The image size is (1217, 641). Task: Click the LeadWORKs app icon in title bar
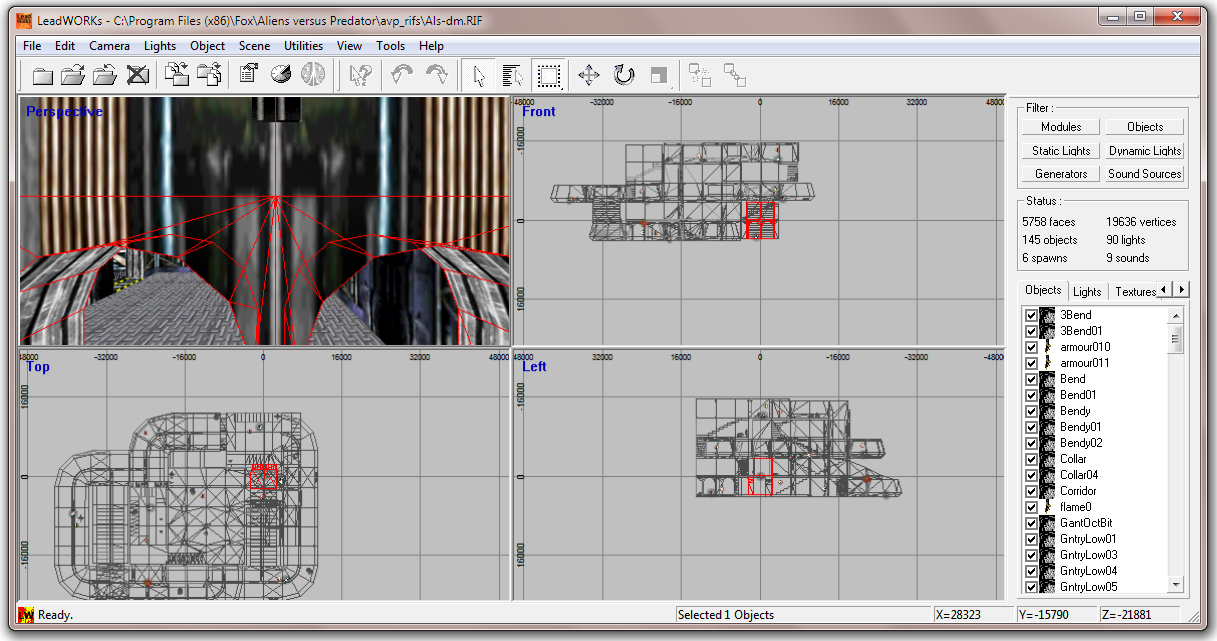23,21
